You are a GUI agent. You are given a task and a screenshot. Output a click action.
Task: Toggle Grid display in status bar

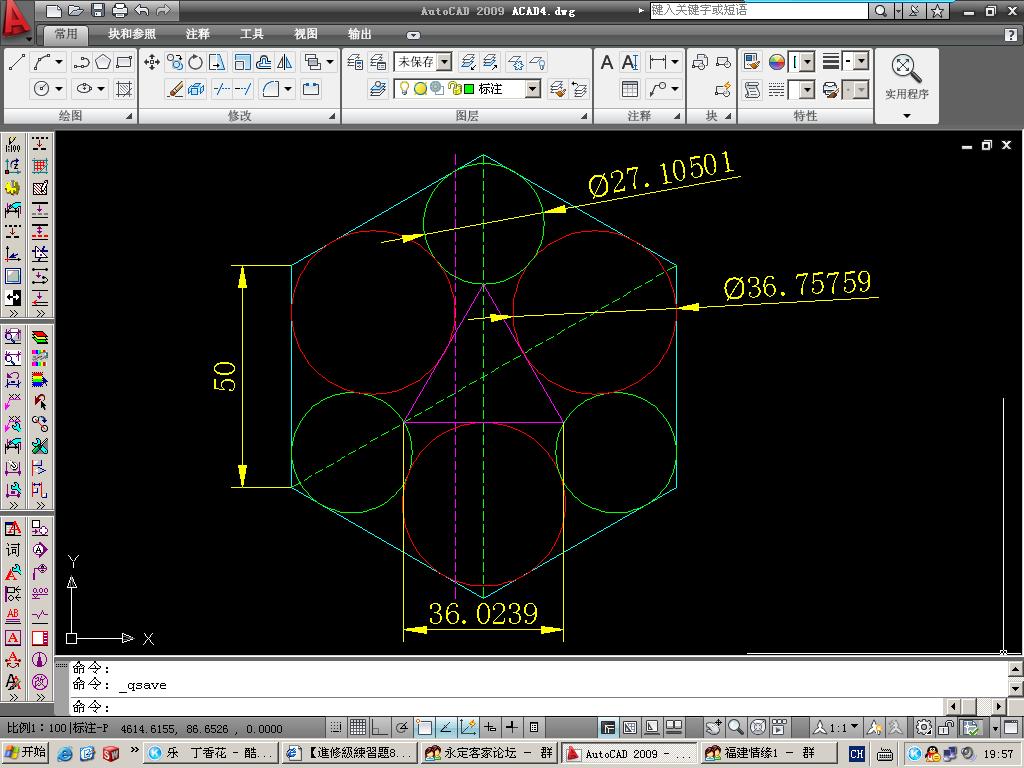[357, 727]
